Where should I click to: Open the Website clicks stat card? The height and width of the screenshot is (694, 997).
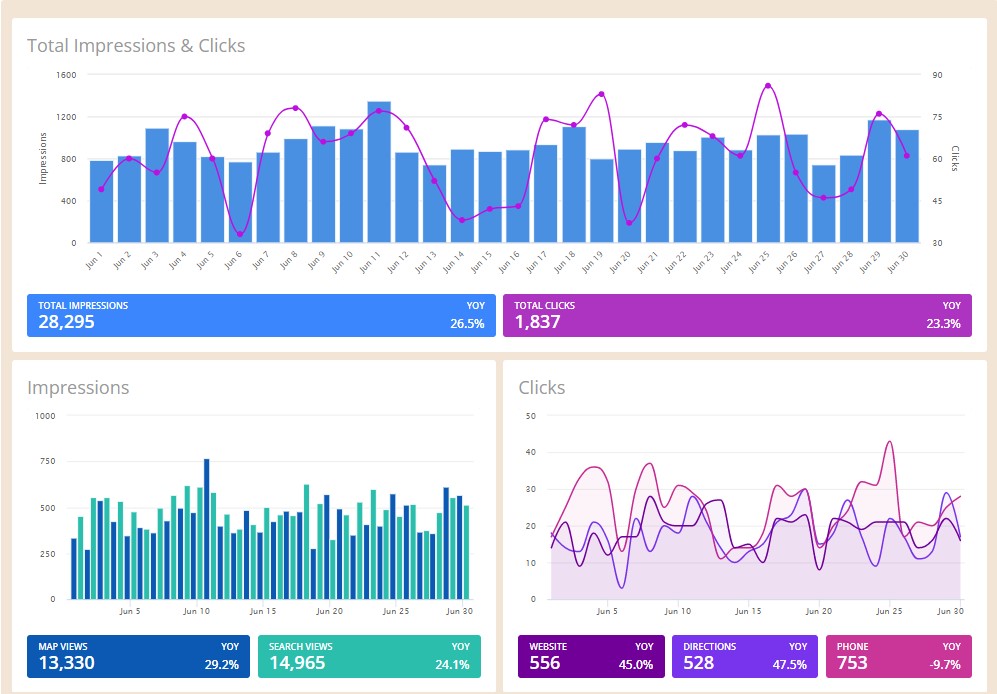(x=590, y=656)
